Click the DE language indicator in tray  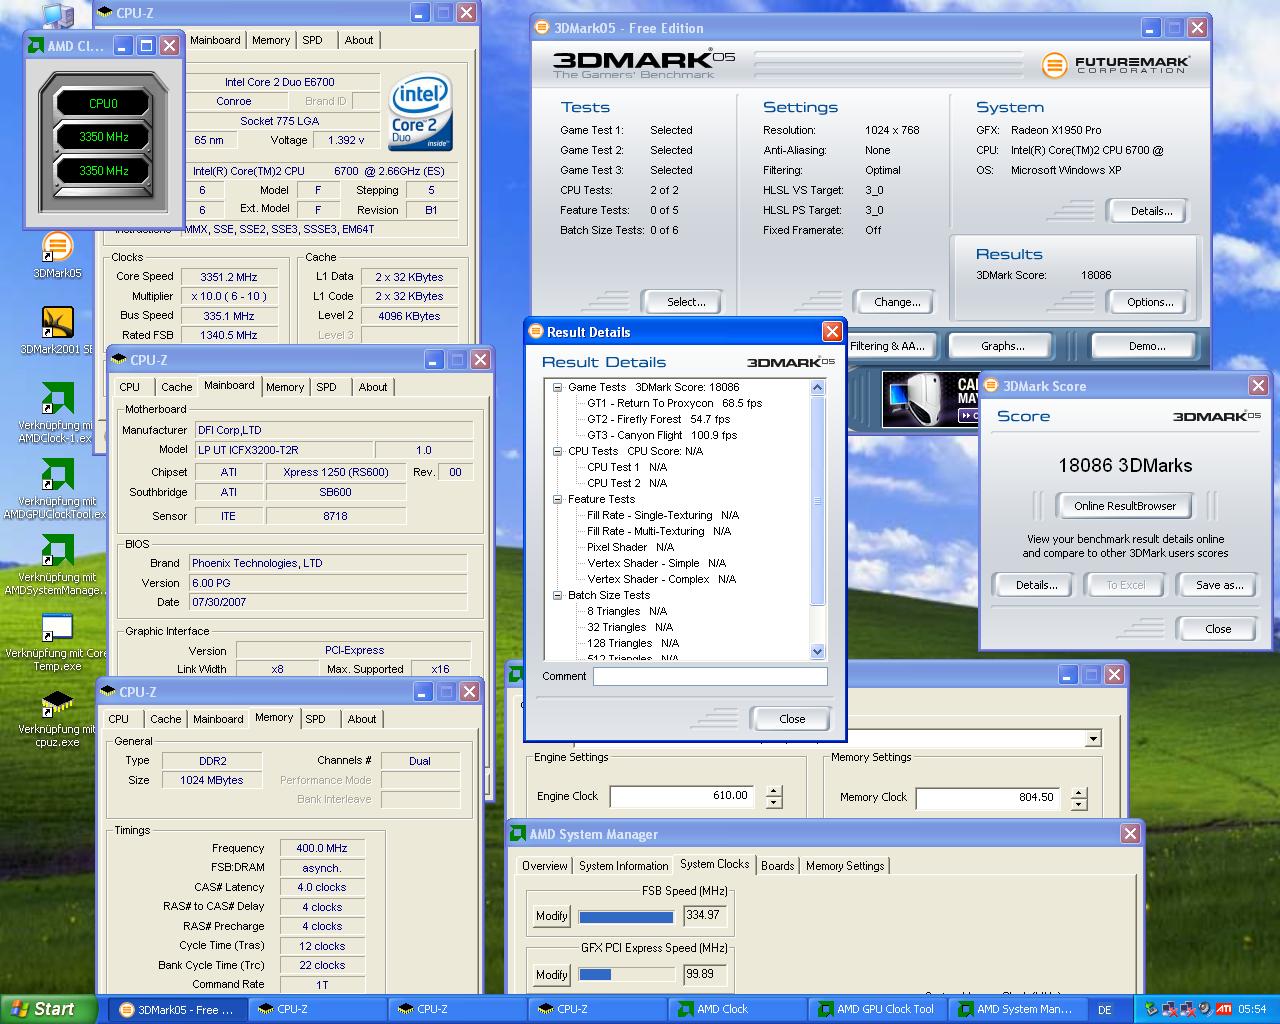tap(1105, 1009)
